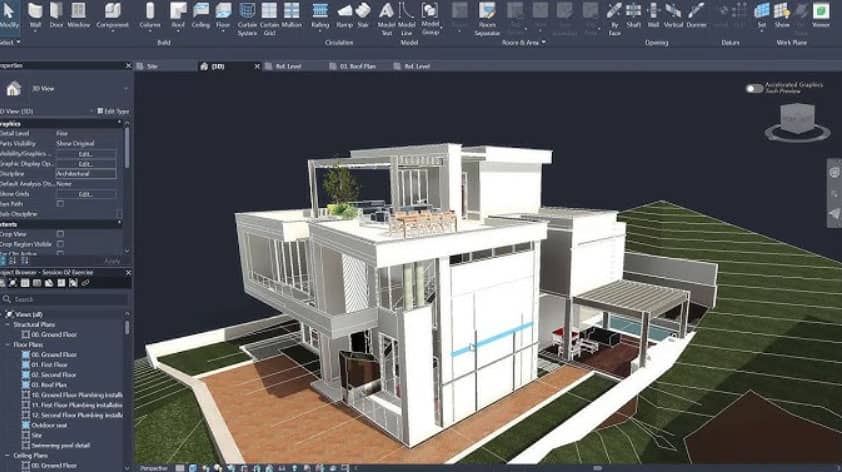The height and width of the screenshot is (472, 842).
Task: Select the Window tool
Action: pos(78,15)
